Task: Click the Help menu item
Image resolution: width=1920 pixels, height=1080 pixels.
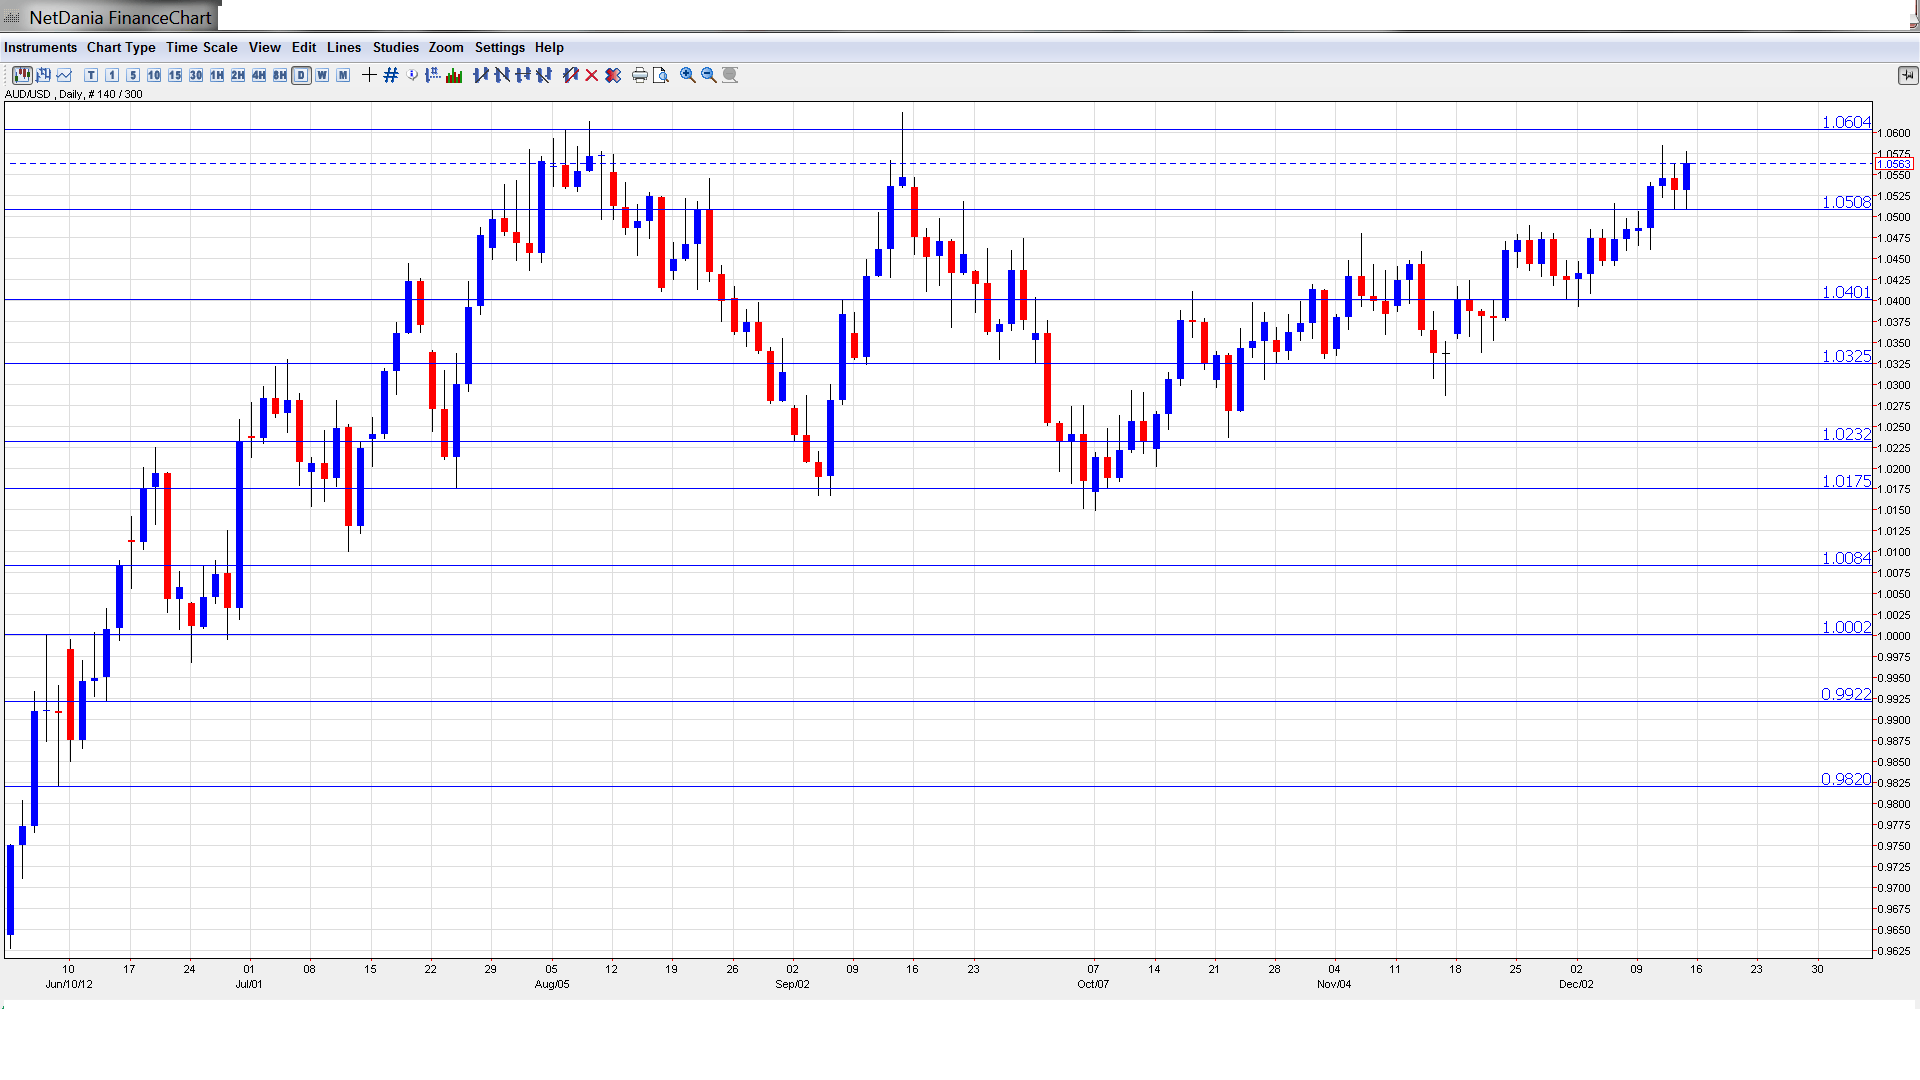Action: [x=549, y=47]
